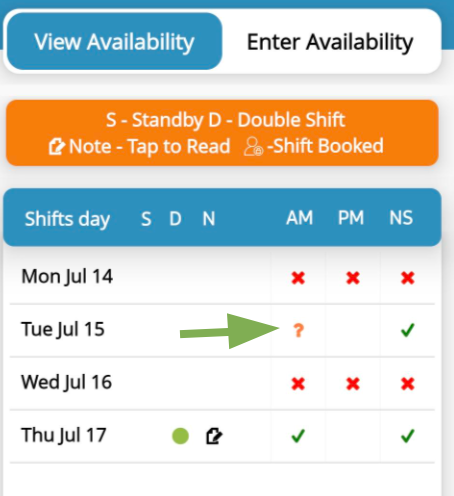This screenshot has height=496, width=454.
Task: Click the Note legend icon in orange banner
Action: click(56, 147)
